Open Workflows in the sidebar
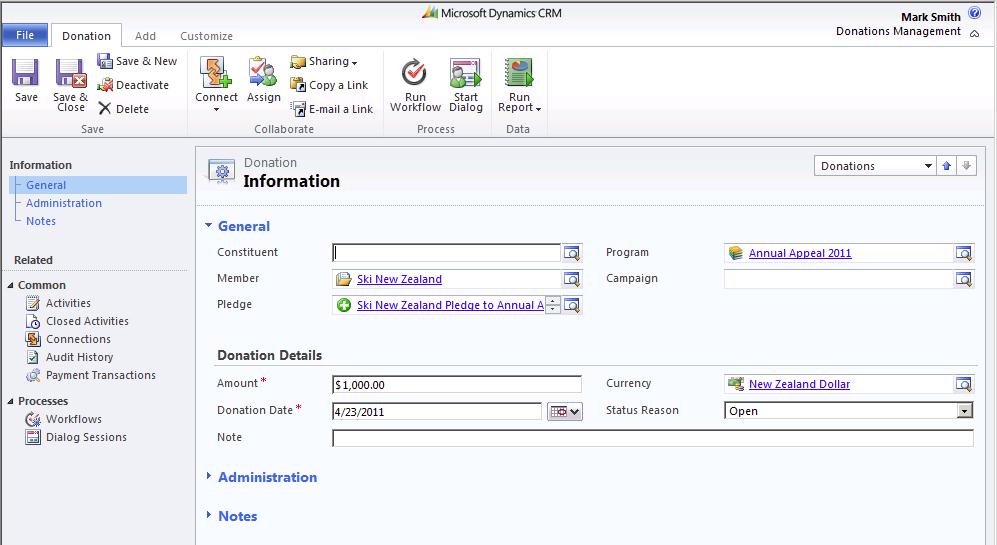Screen dimensions: 997x545 click(64, 419)
